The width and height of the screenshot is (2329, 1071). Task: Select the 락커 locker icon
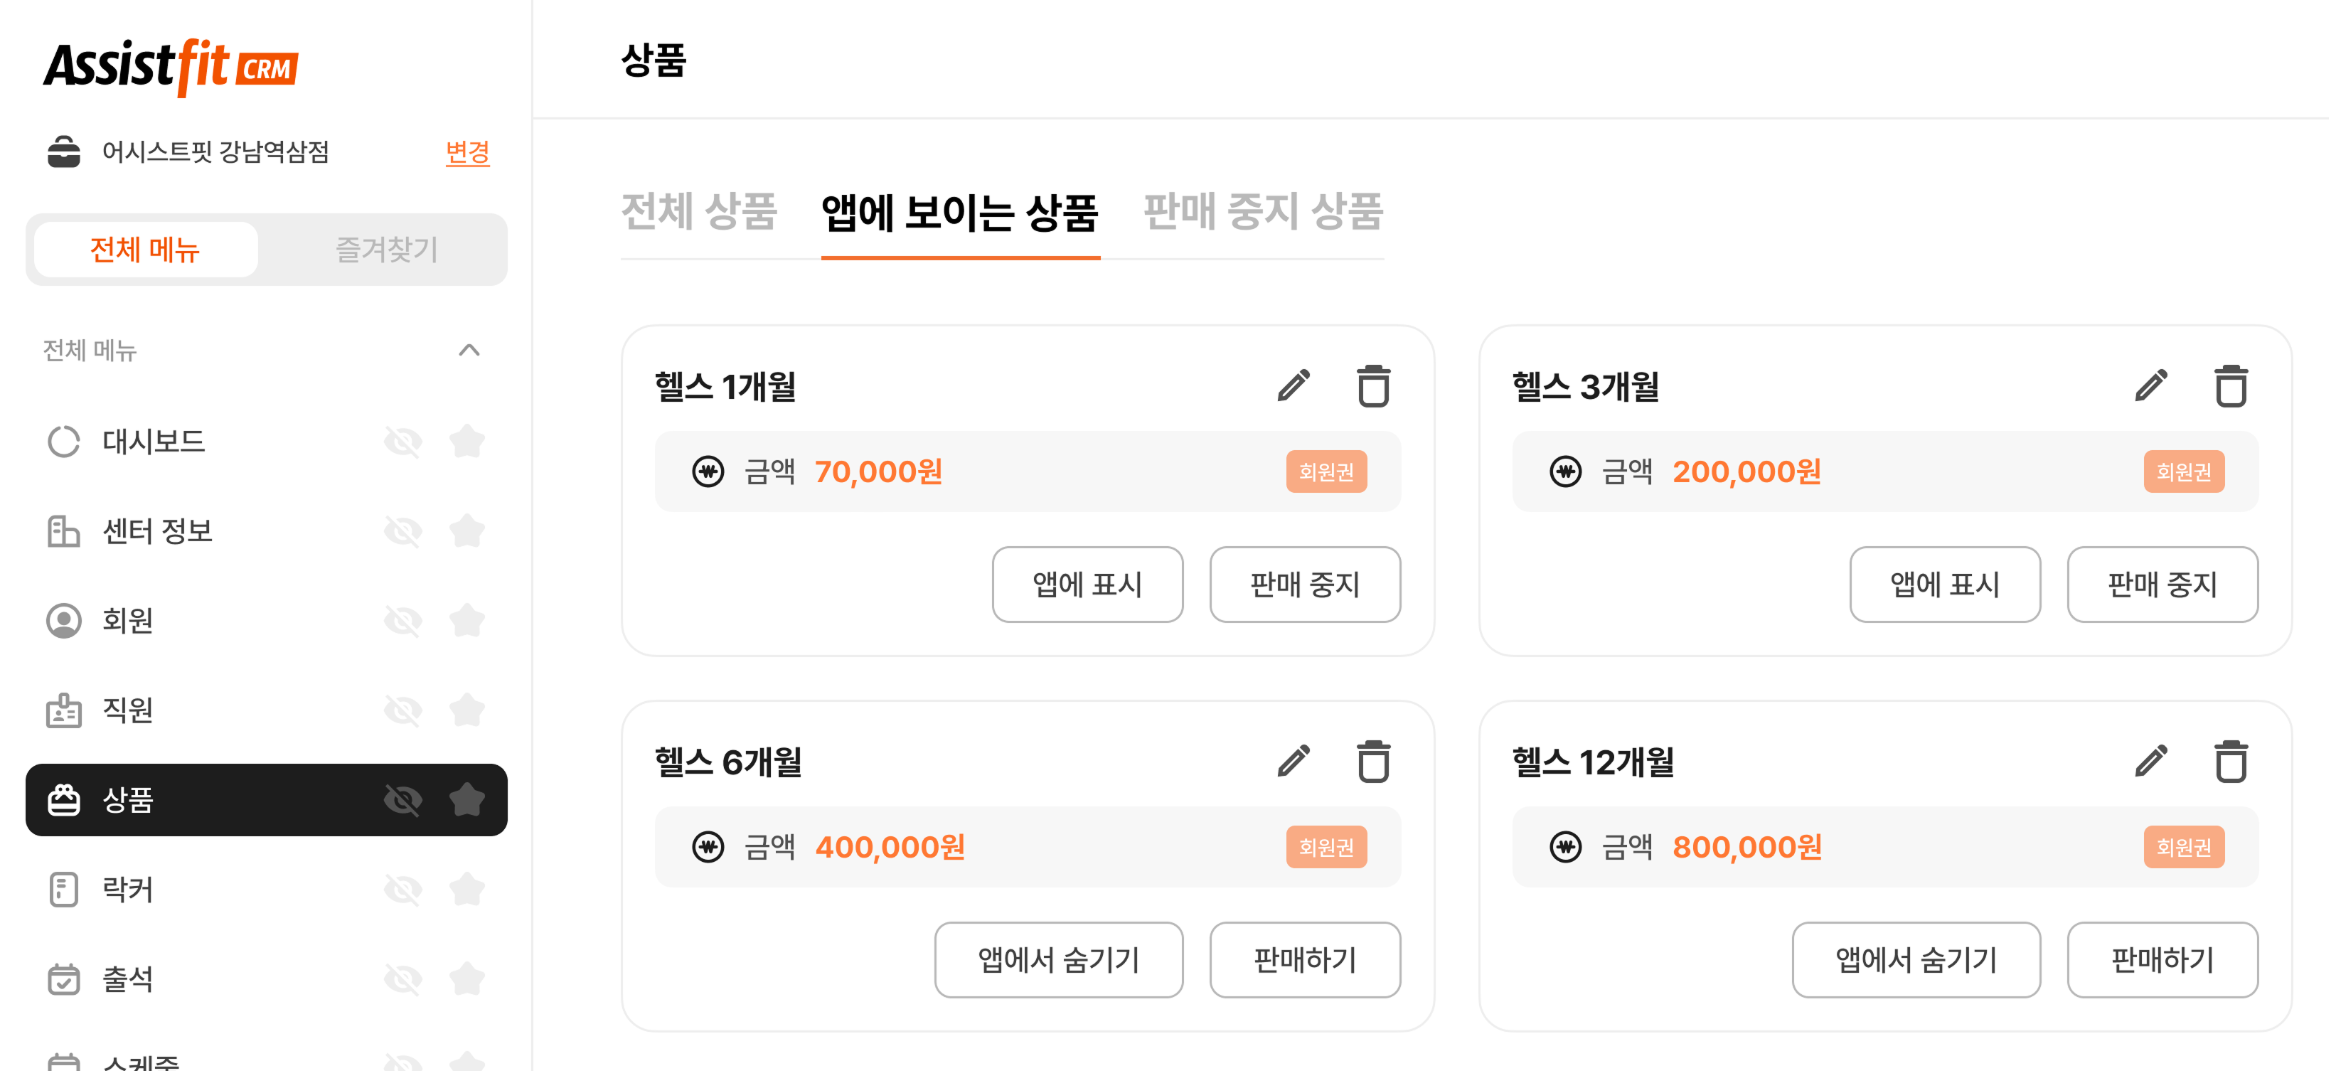(64, 889)
